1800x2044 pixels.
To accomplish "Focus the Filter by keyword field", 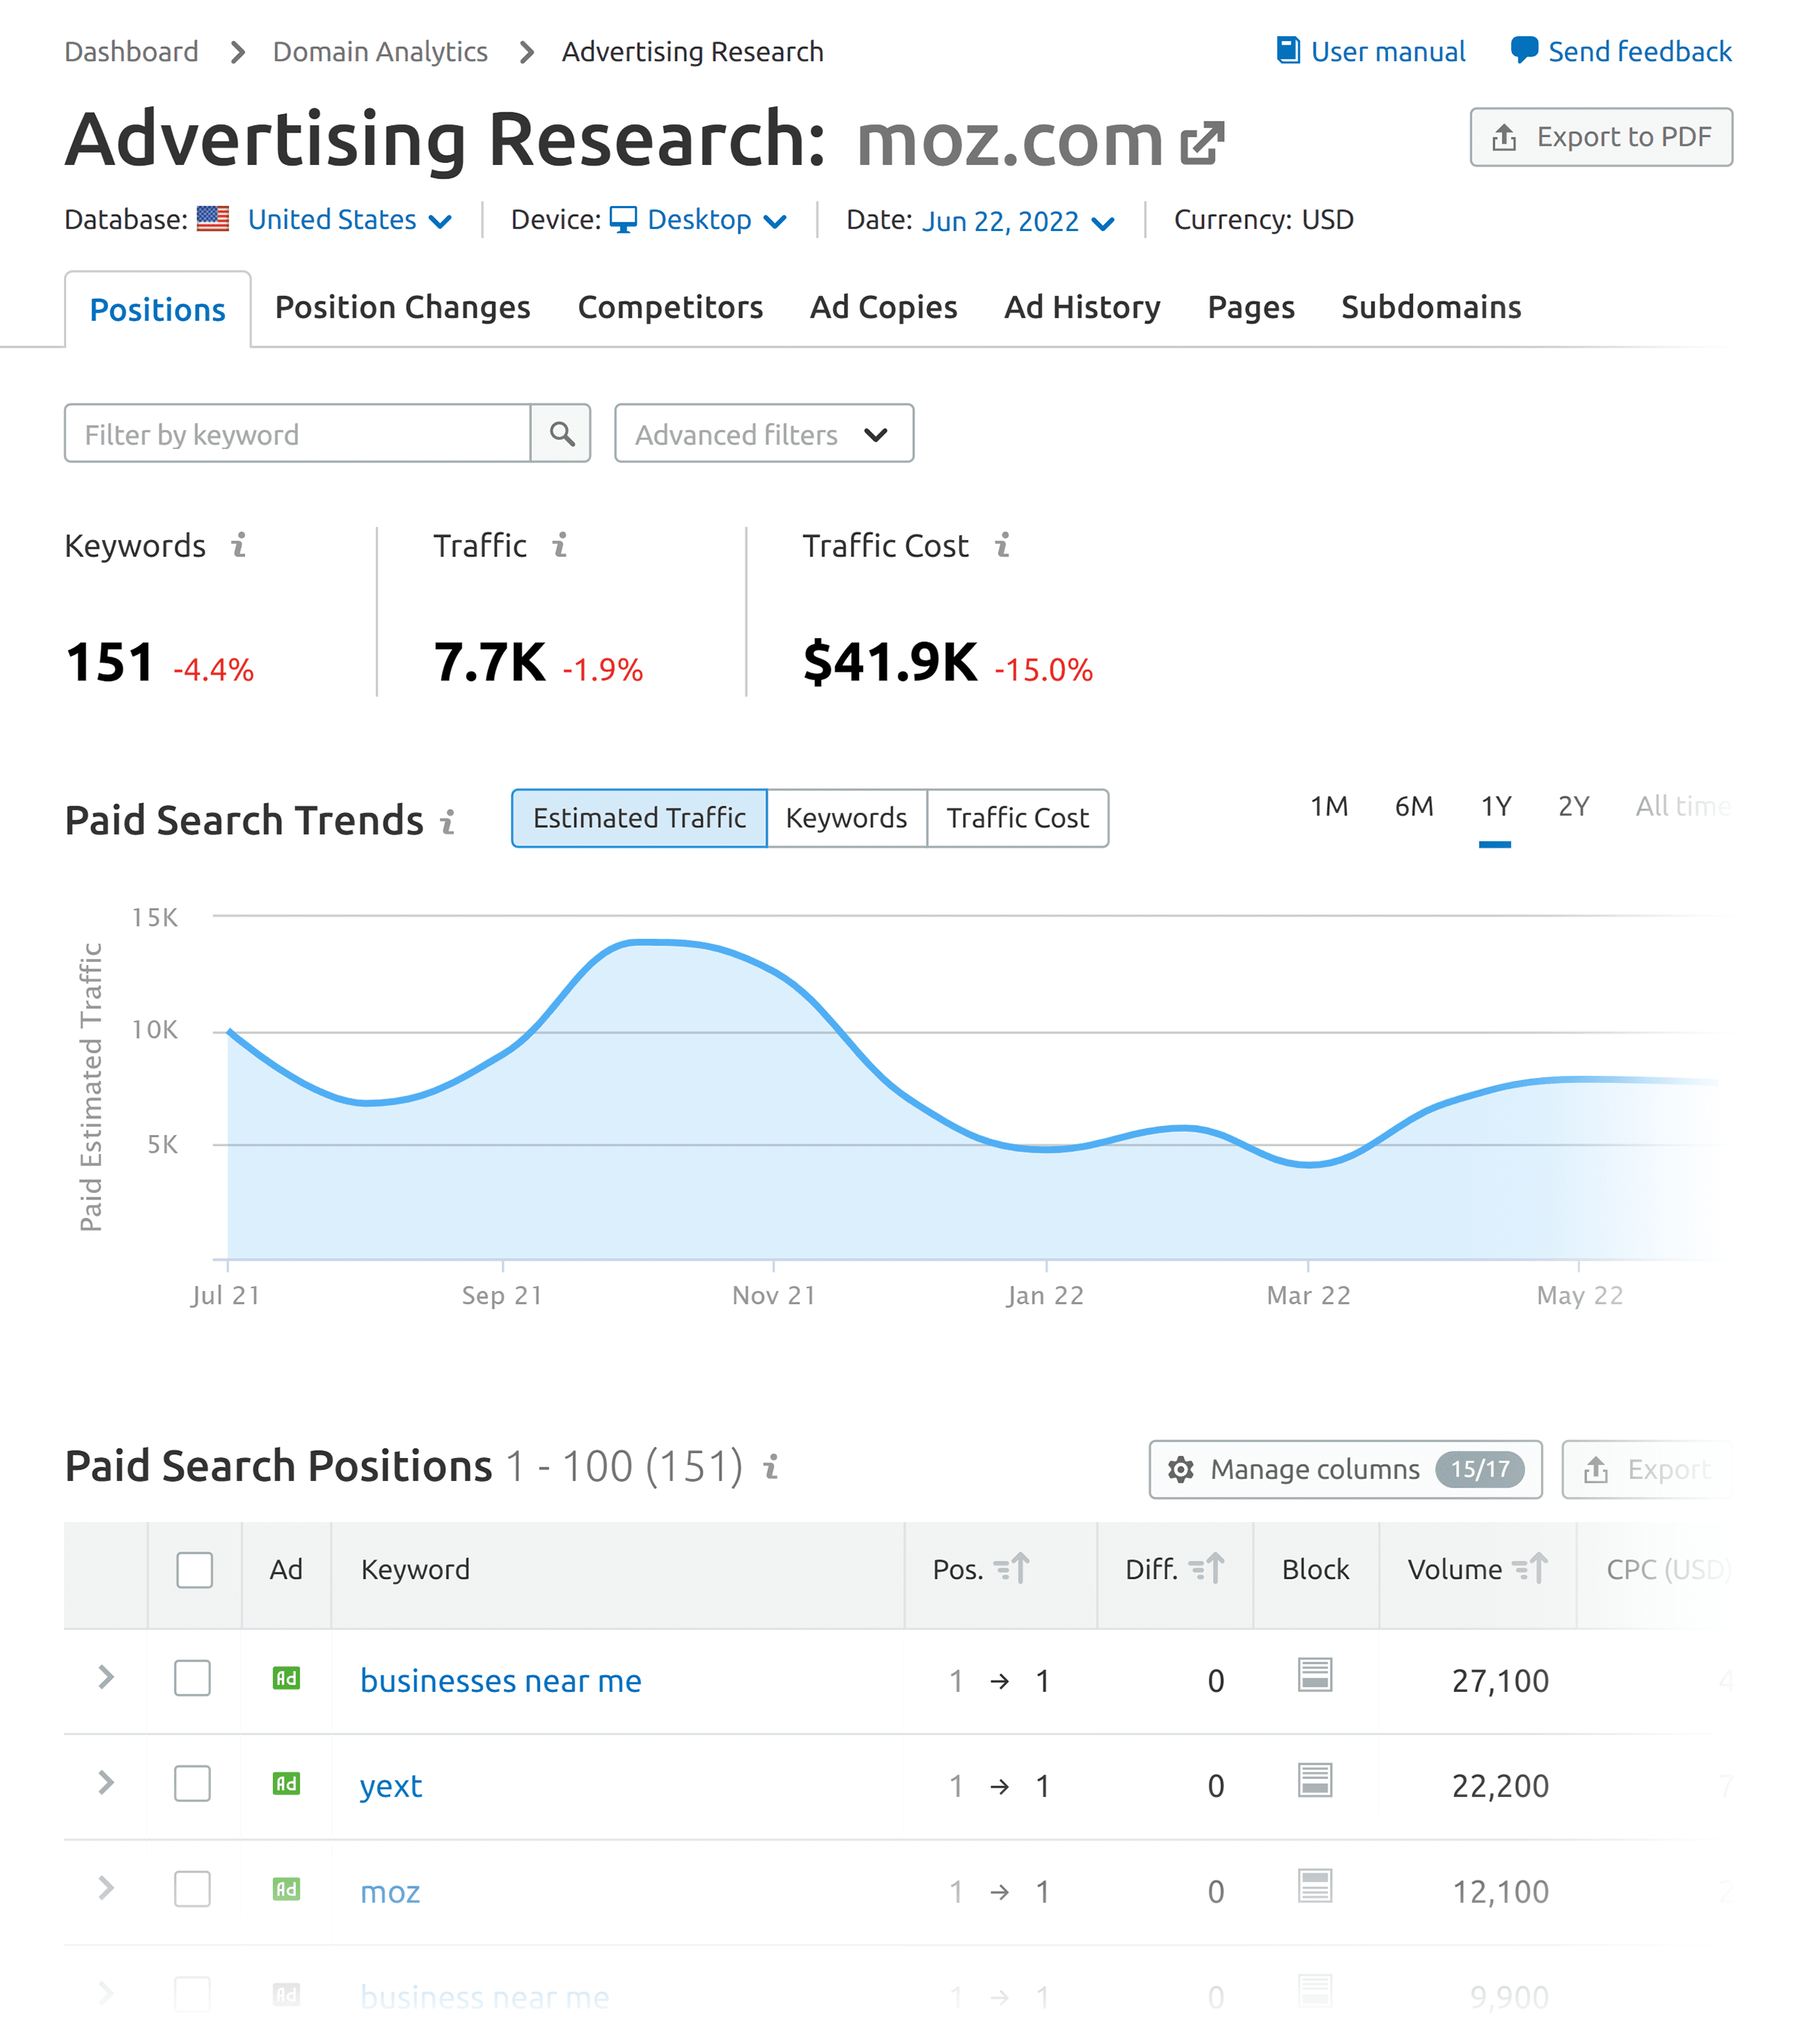I will point(297,434).
